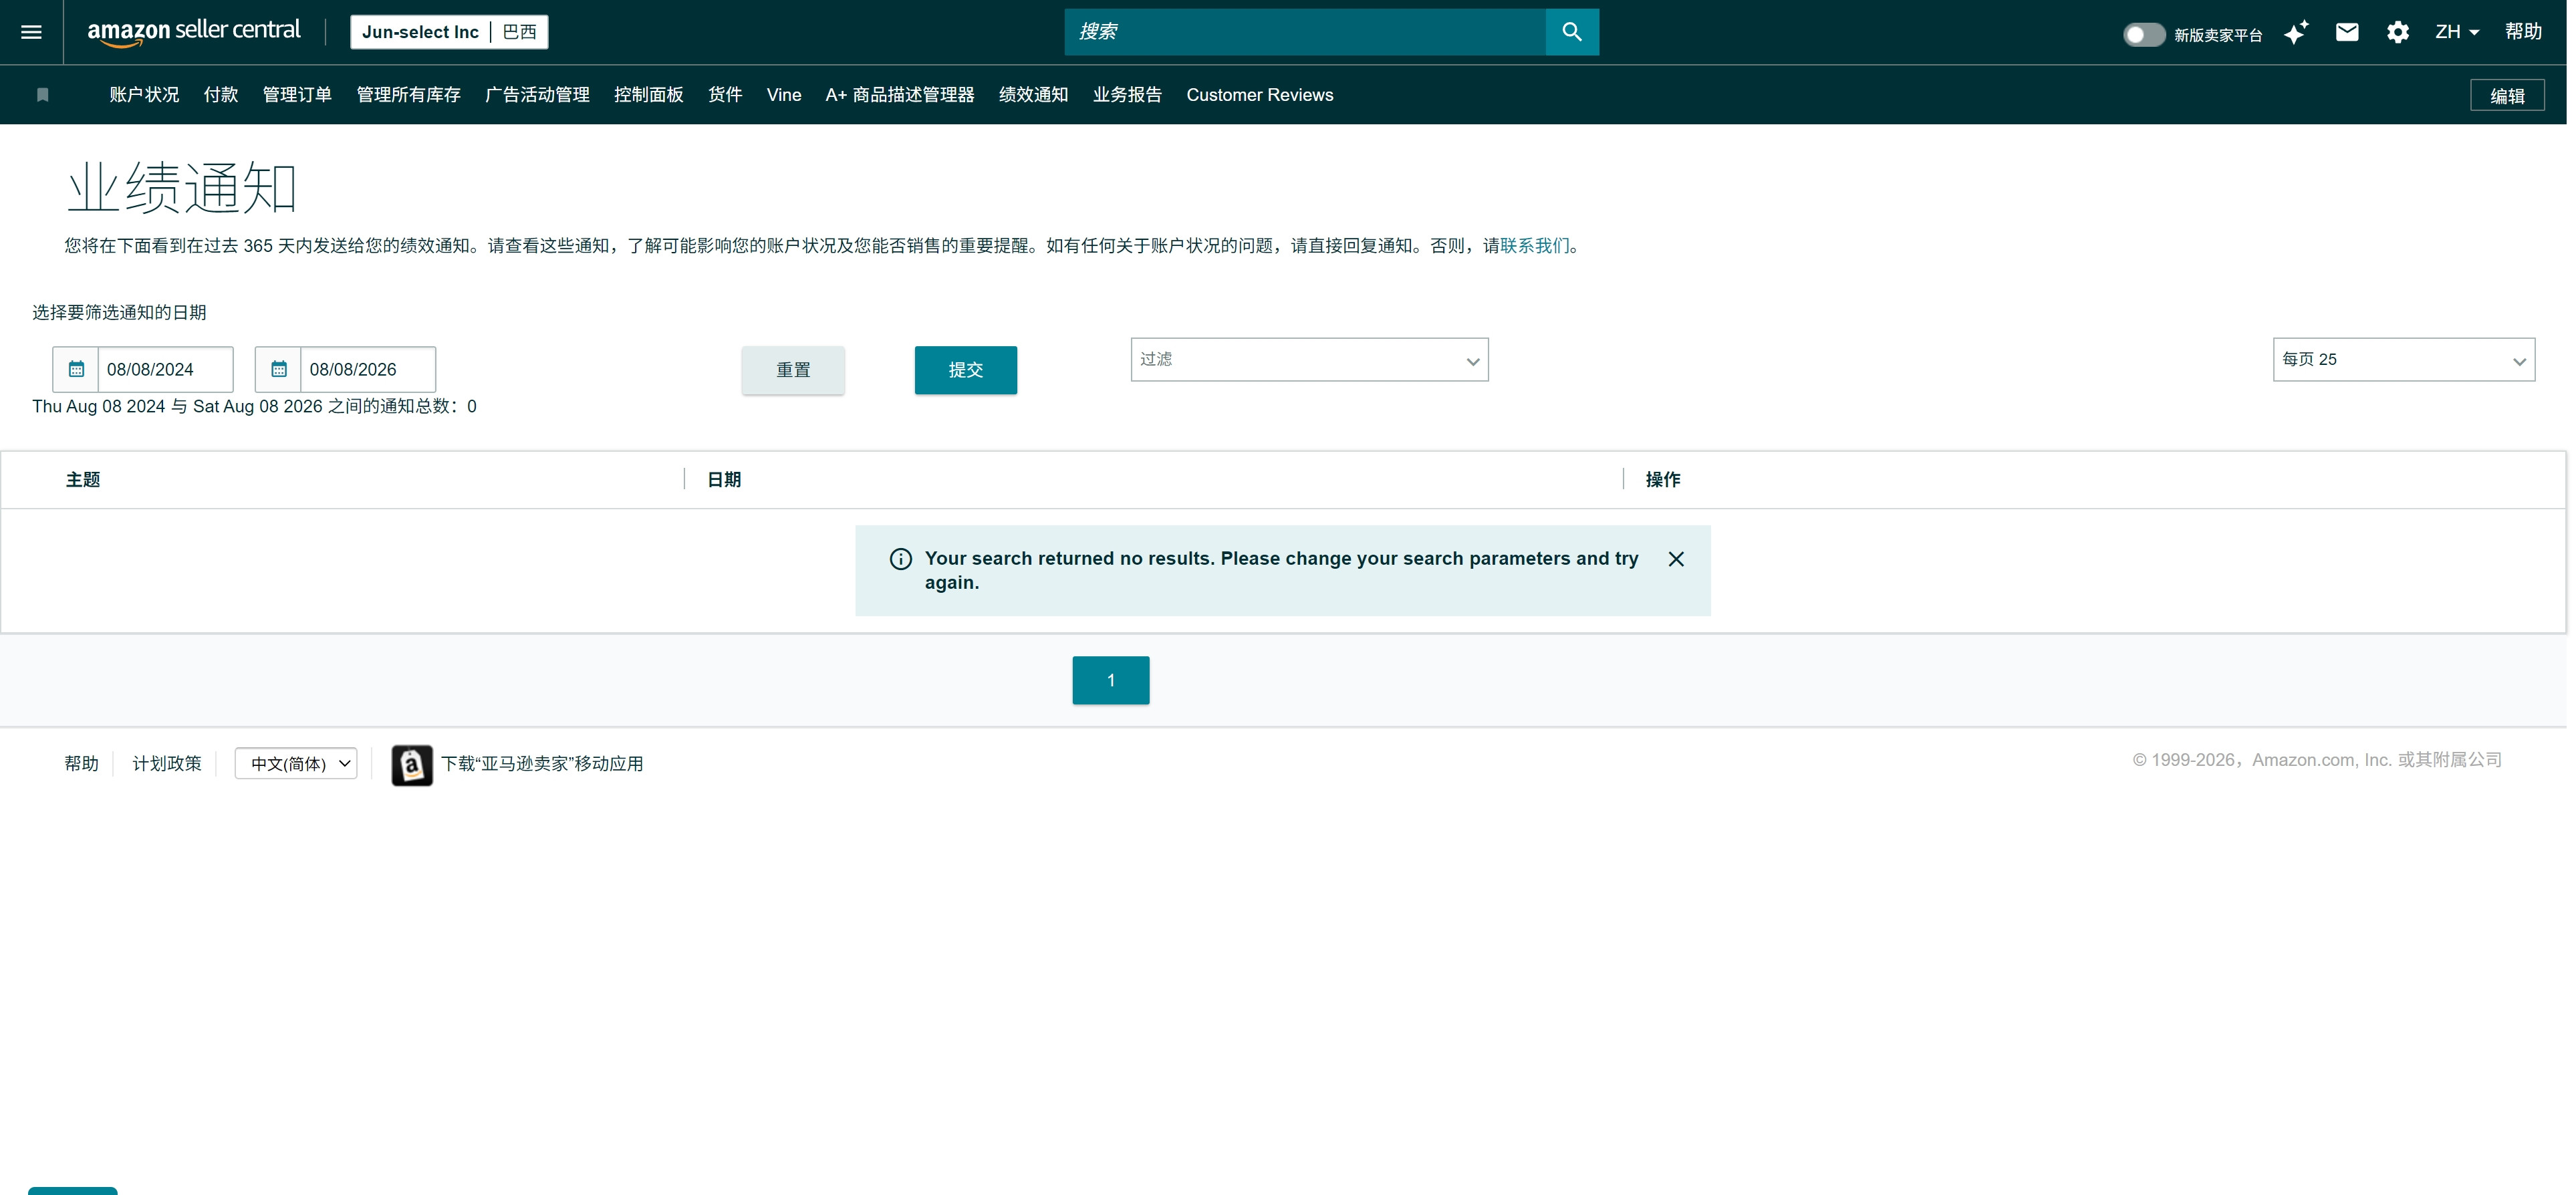
Task: Click the info icon in the alert
Action: point(900,559)
